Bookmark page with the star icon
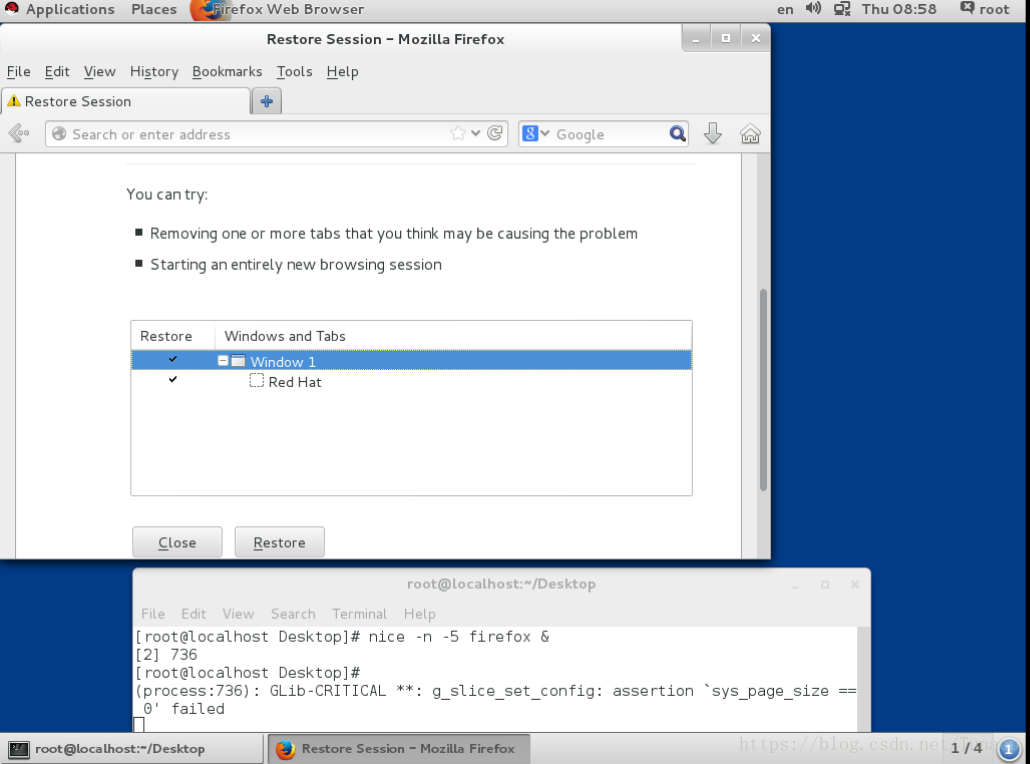1030x764 pixels. [x=458, y=133]
